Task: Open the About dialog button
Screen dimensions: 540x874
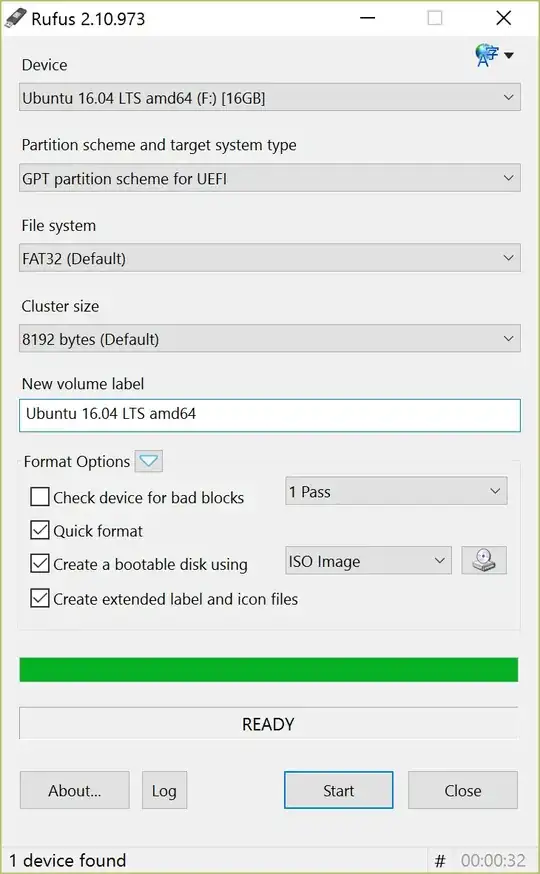Action: [75, 790]
